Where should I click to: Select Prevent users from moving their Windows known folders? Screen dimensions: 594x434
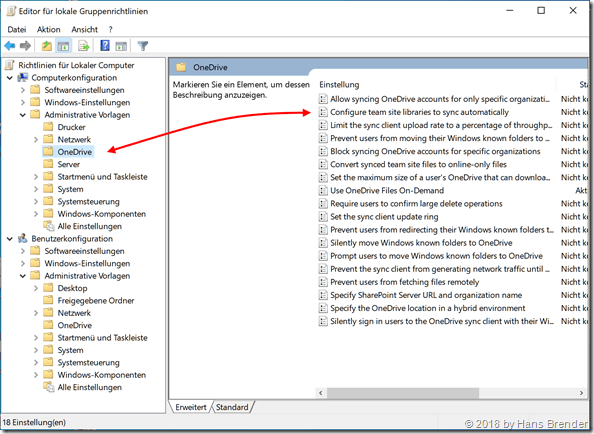point(440,138)
